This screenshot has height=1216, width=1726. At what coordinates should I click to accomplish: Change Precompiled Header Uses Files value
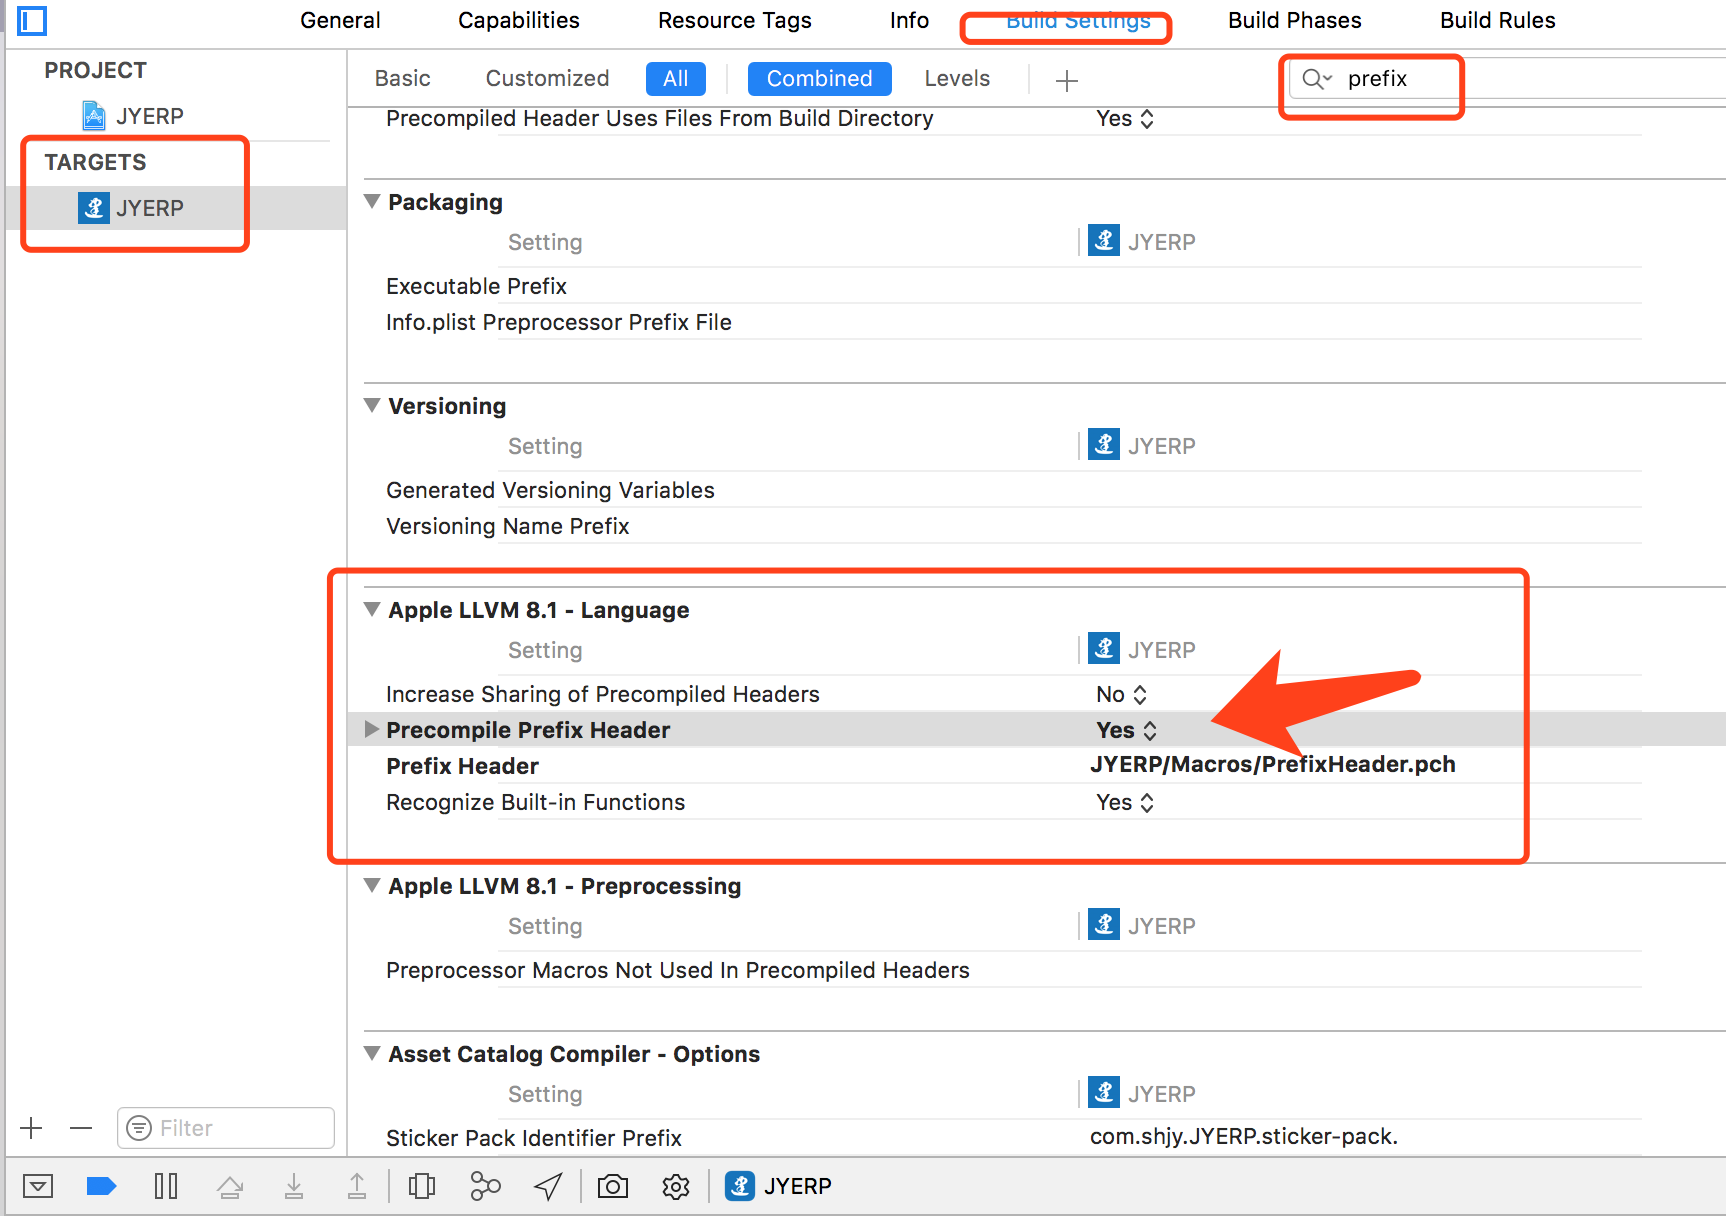[1125, 119]
